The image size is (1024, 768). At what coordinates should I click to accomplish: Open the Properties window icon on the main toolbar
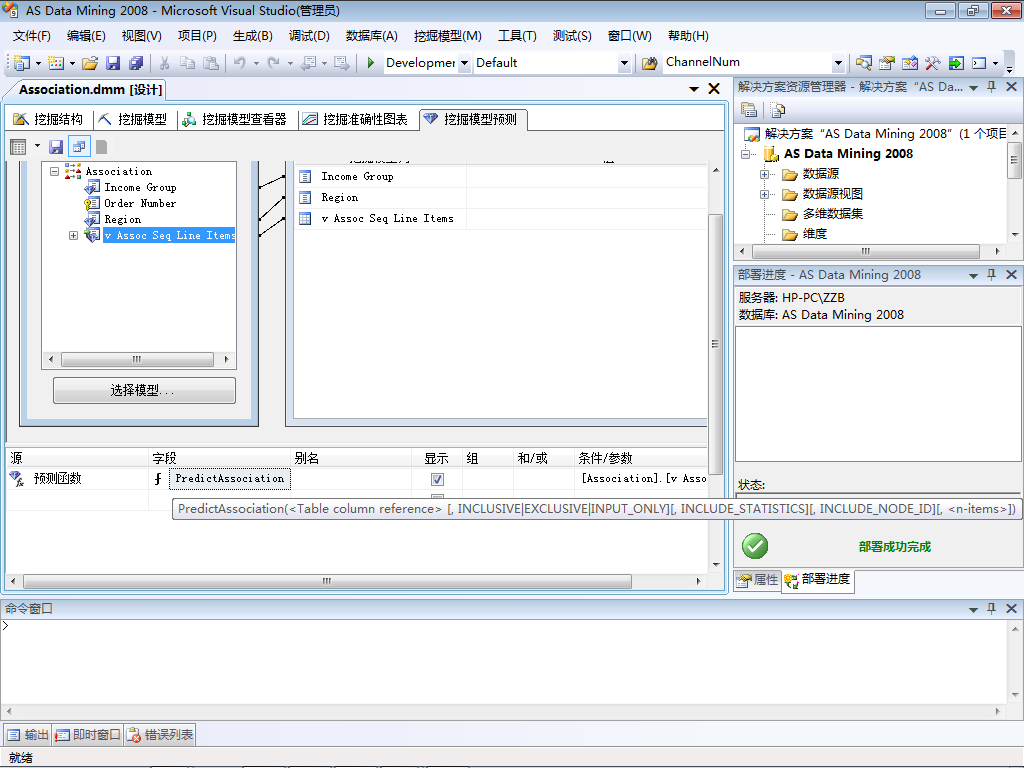pyautogui.click(x=886, y=63)
